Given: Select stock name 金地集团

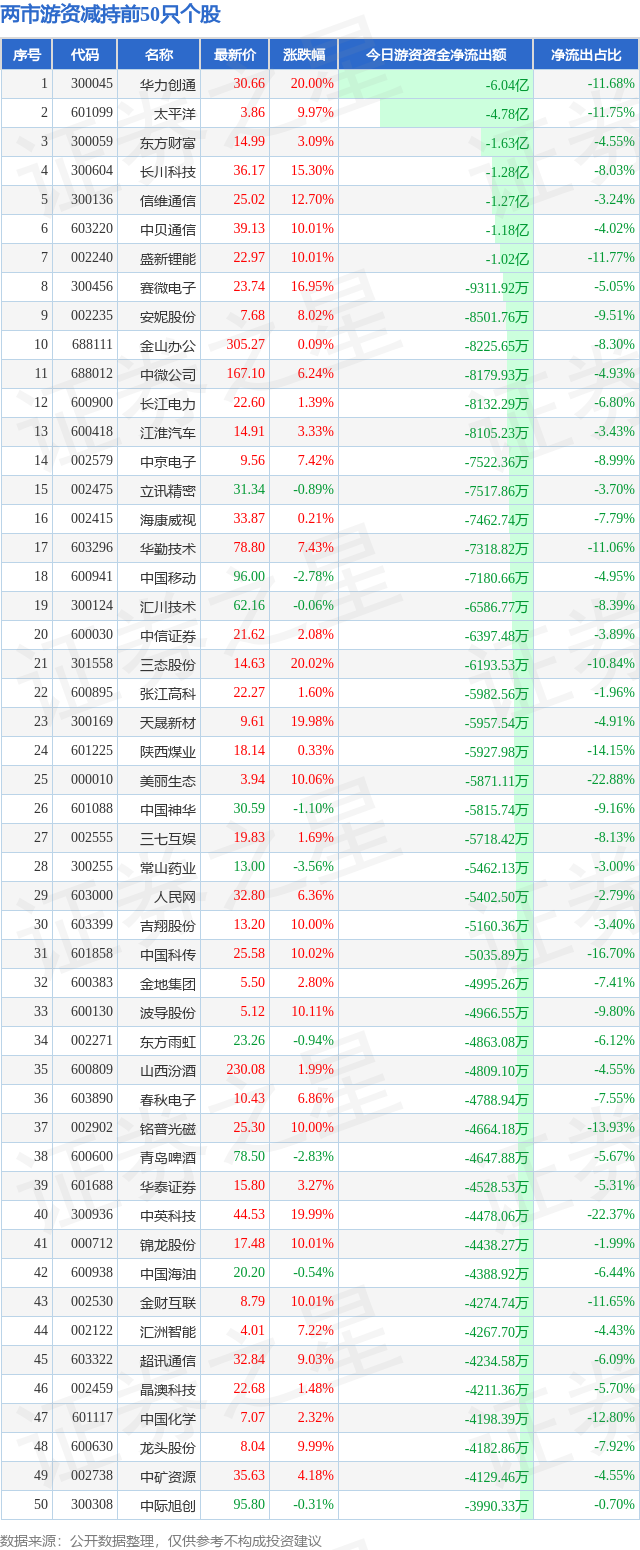Looking at the screenshot, I should pyautogui.click(x=169, y=983).
